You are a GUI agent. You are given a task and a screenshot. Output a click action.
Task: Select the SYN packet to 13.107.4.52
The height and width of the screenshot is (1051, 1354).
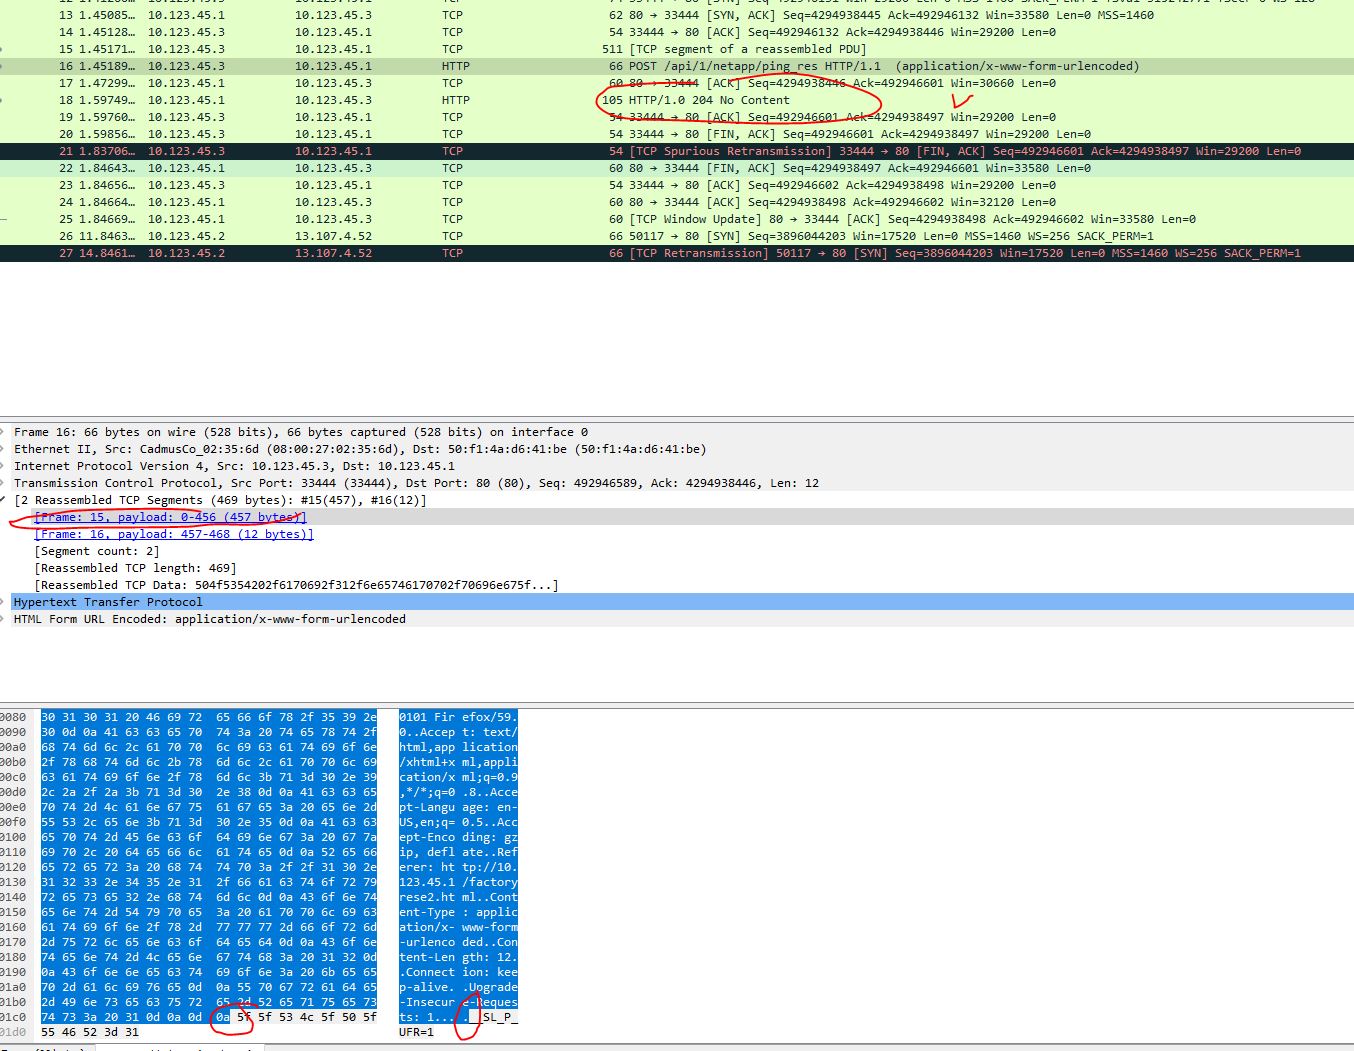click(x=400, y=236)
